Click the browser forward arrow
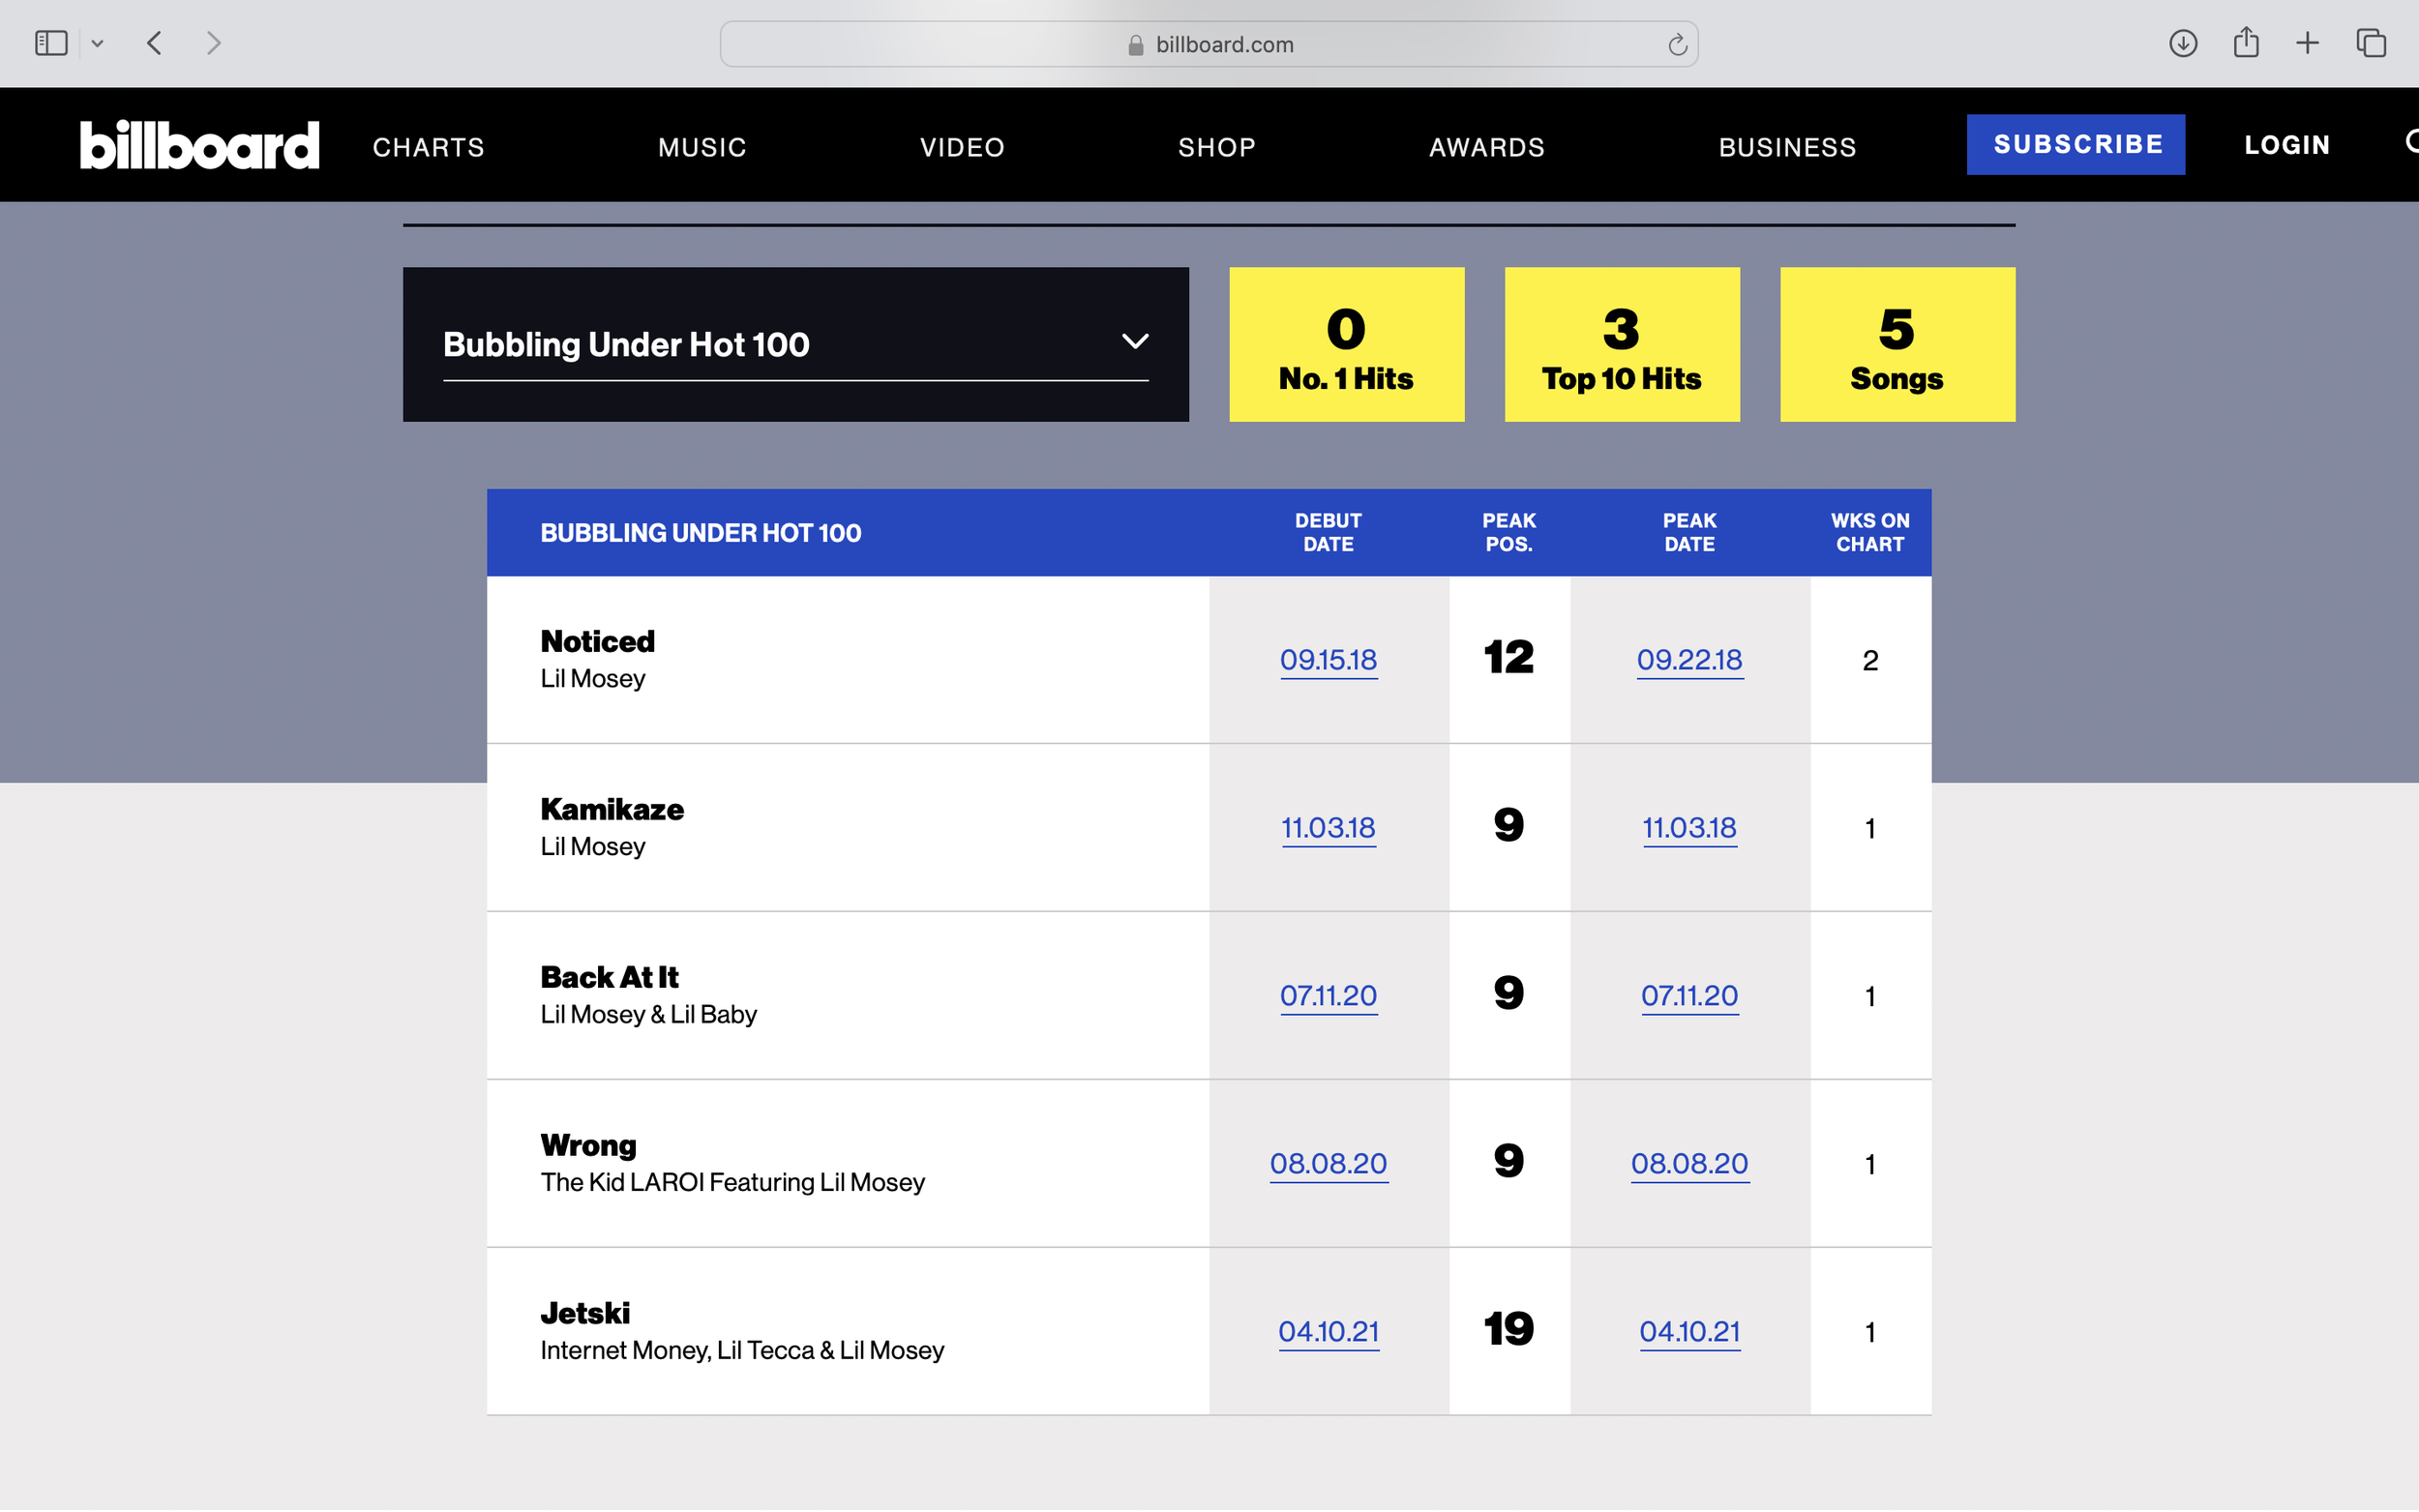2419x1512 pixels. (x=212, y=43)
